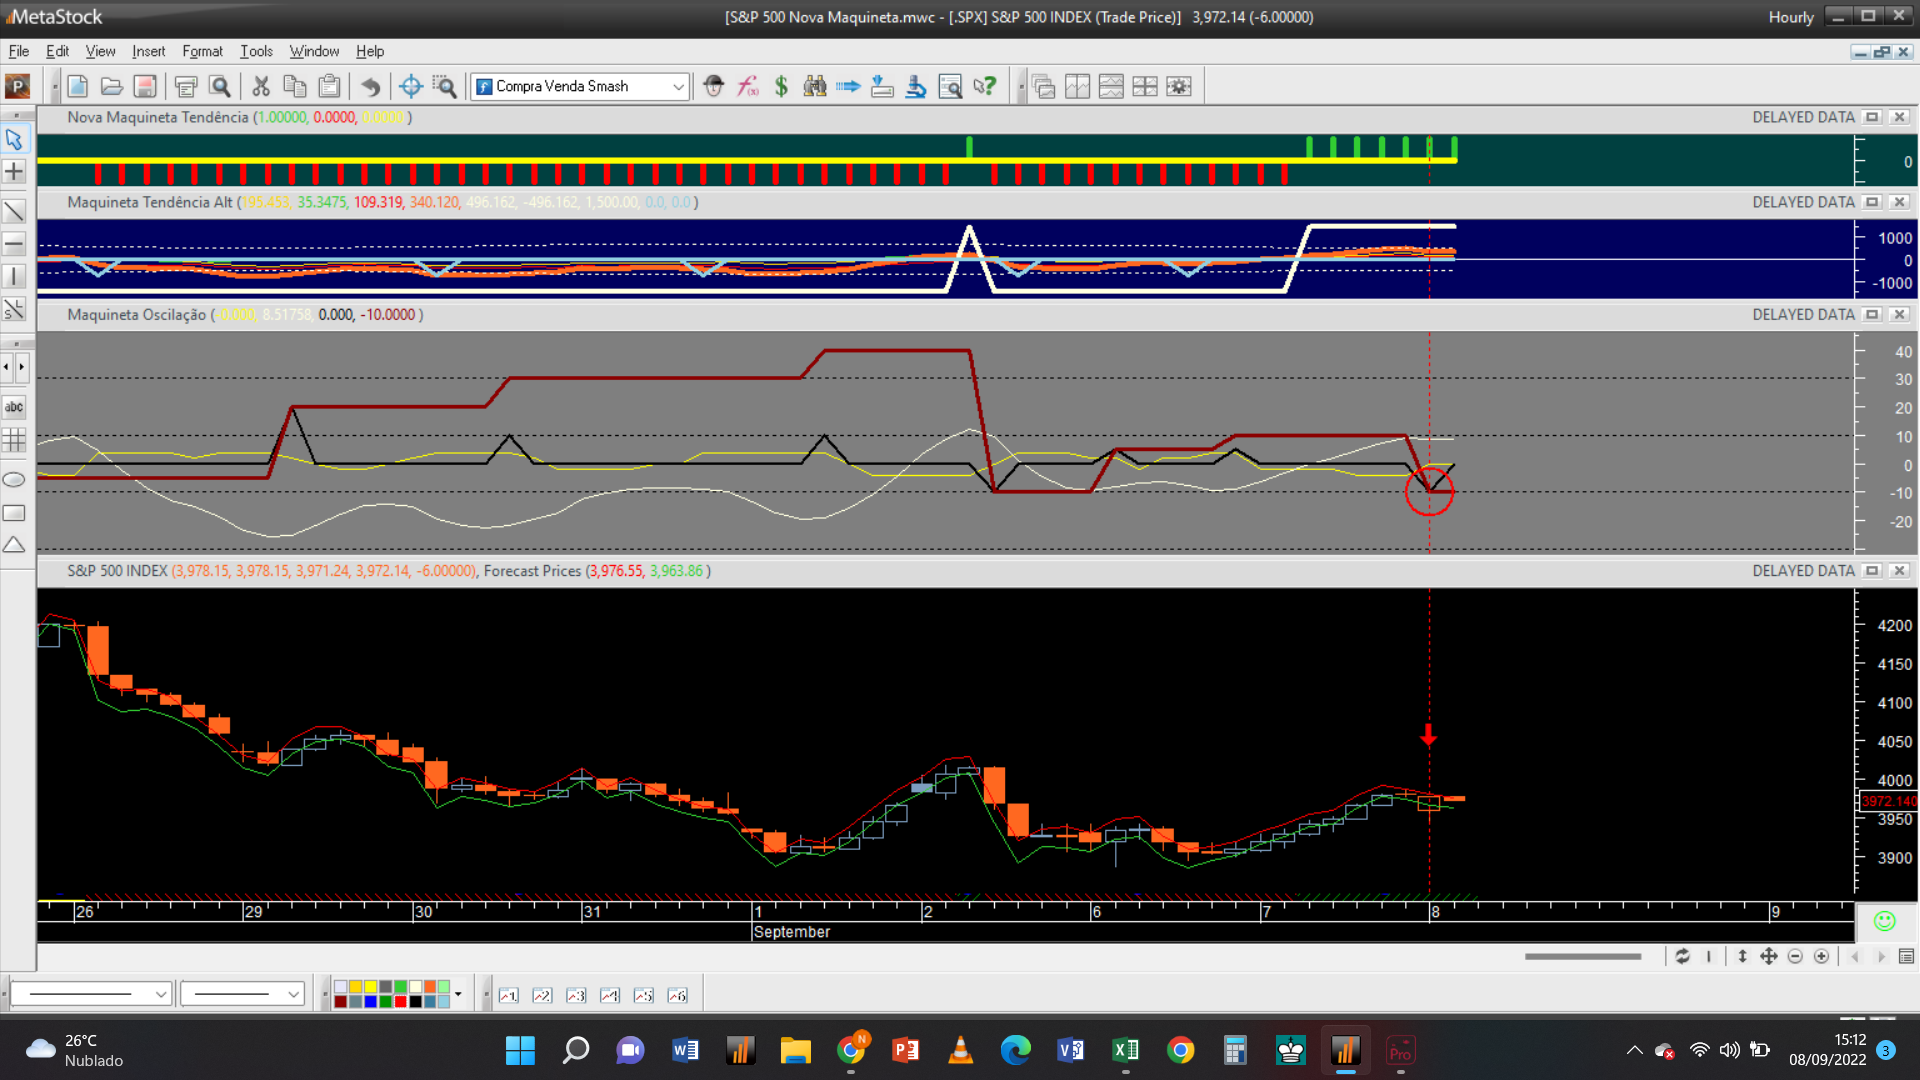Open the line style dropdown
The width and height of the screenshot is (1920, 1080).
pyautogui.click(x=160, y=994)
